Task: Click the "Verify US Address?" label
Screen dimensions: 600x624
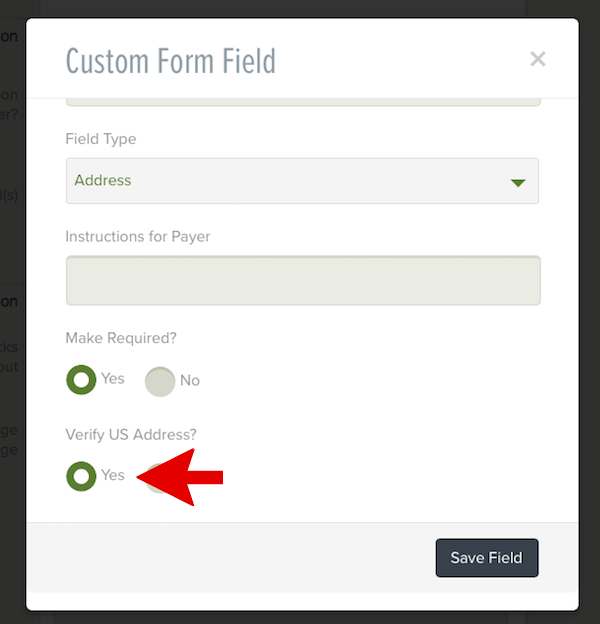Action: 129,435
